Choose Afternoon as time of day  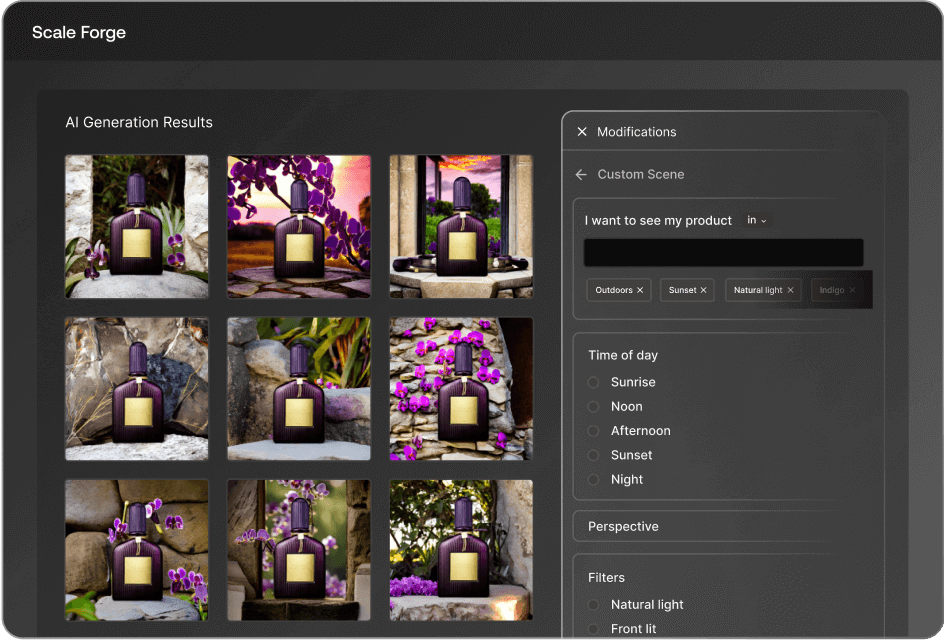click(593, 431)
